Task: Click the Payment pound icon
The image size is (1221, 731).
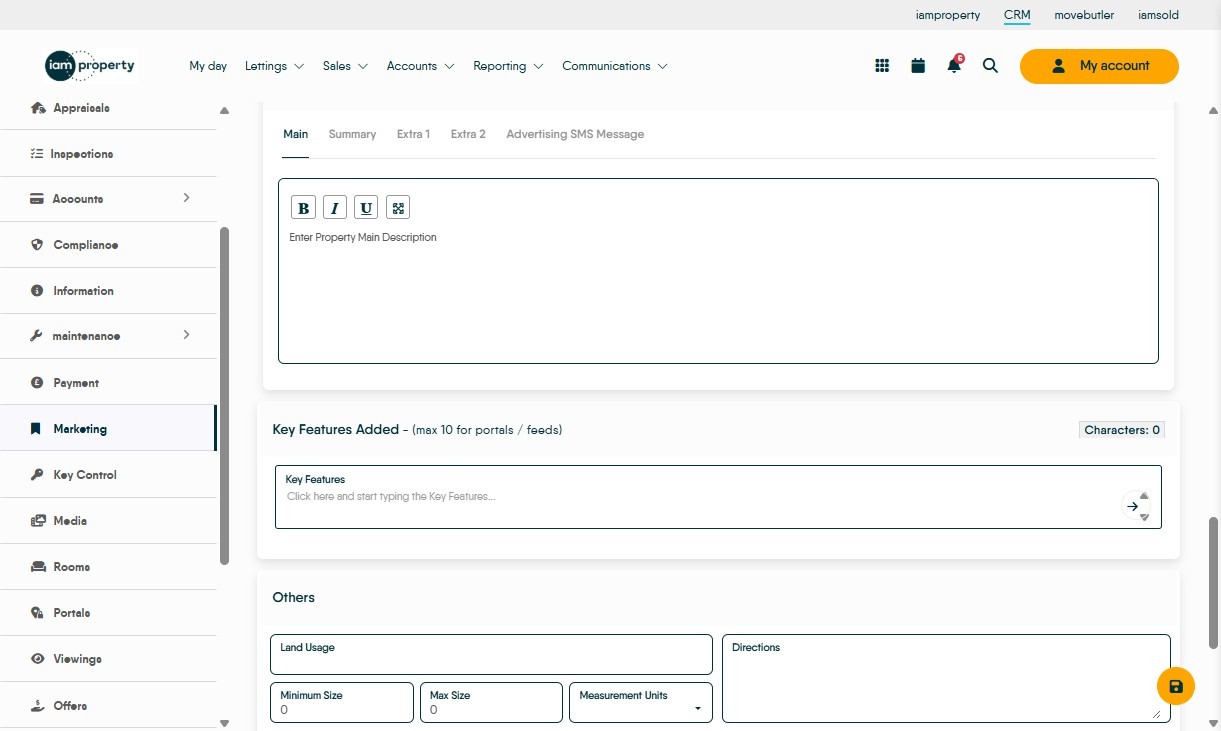Action: [37, 383]
